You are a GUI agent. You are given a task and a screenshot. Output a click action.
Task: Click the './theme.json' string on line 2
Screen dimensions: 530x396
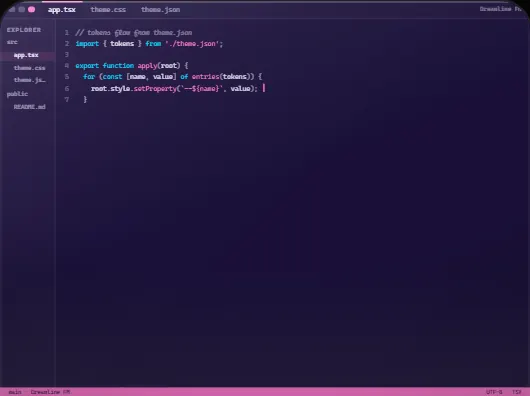192,44
